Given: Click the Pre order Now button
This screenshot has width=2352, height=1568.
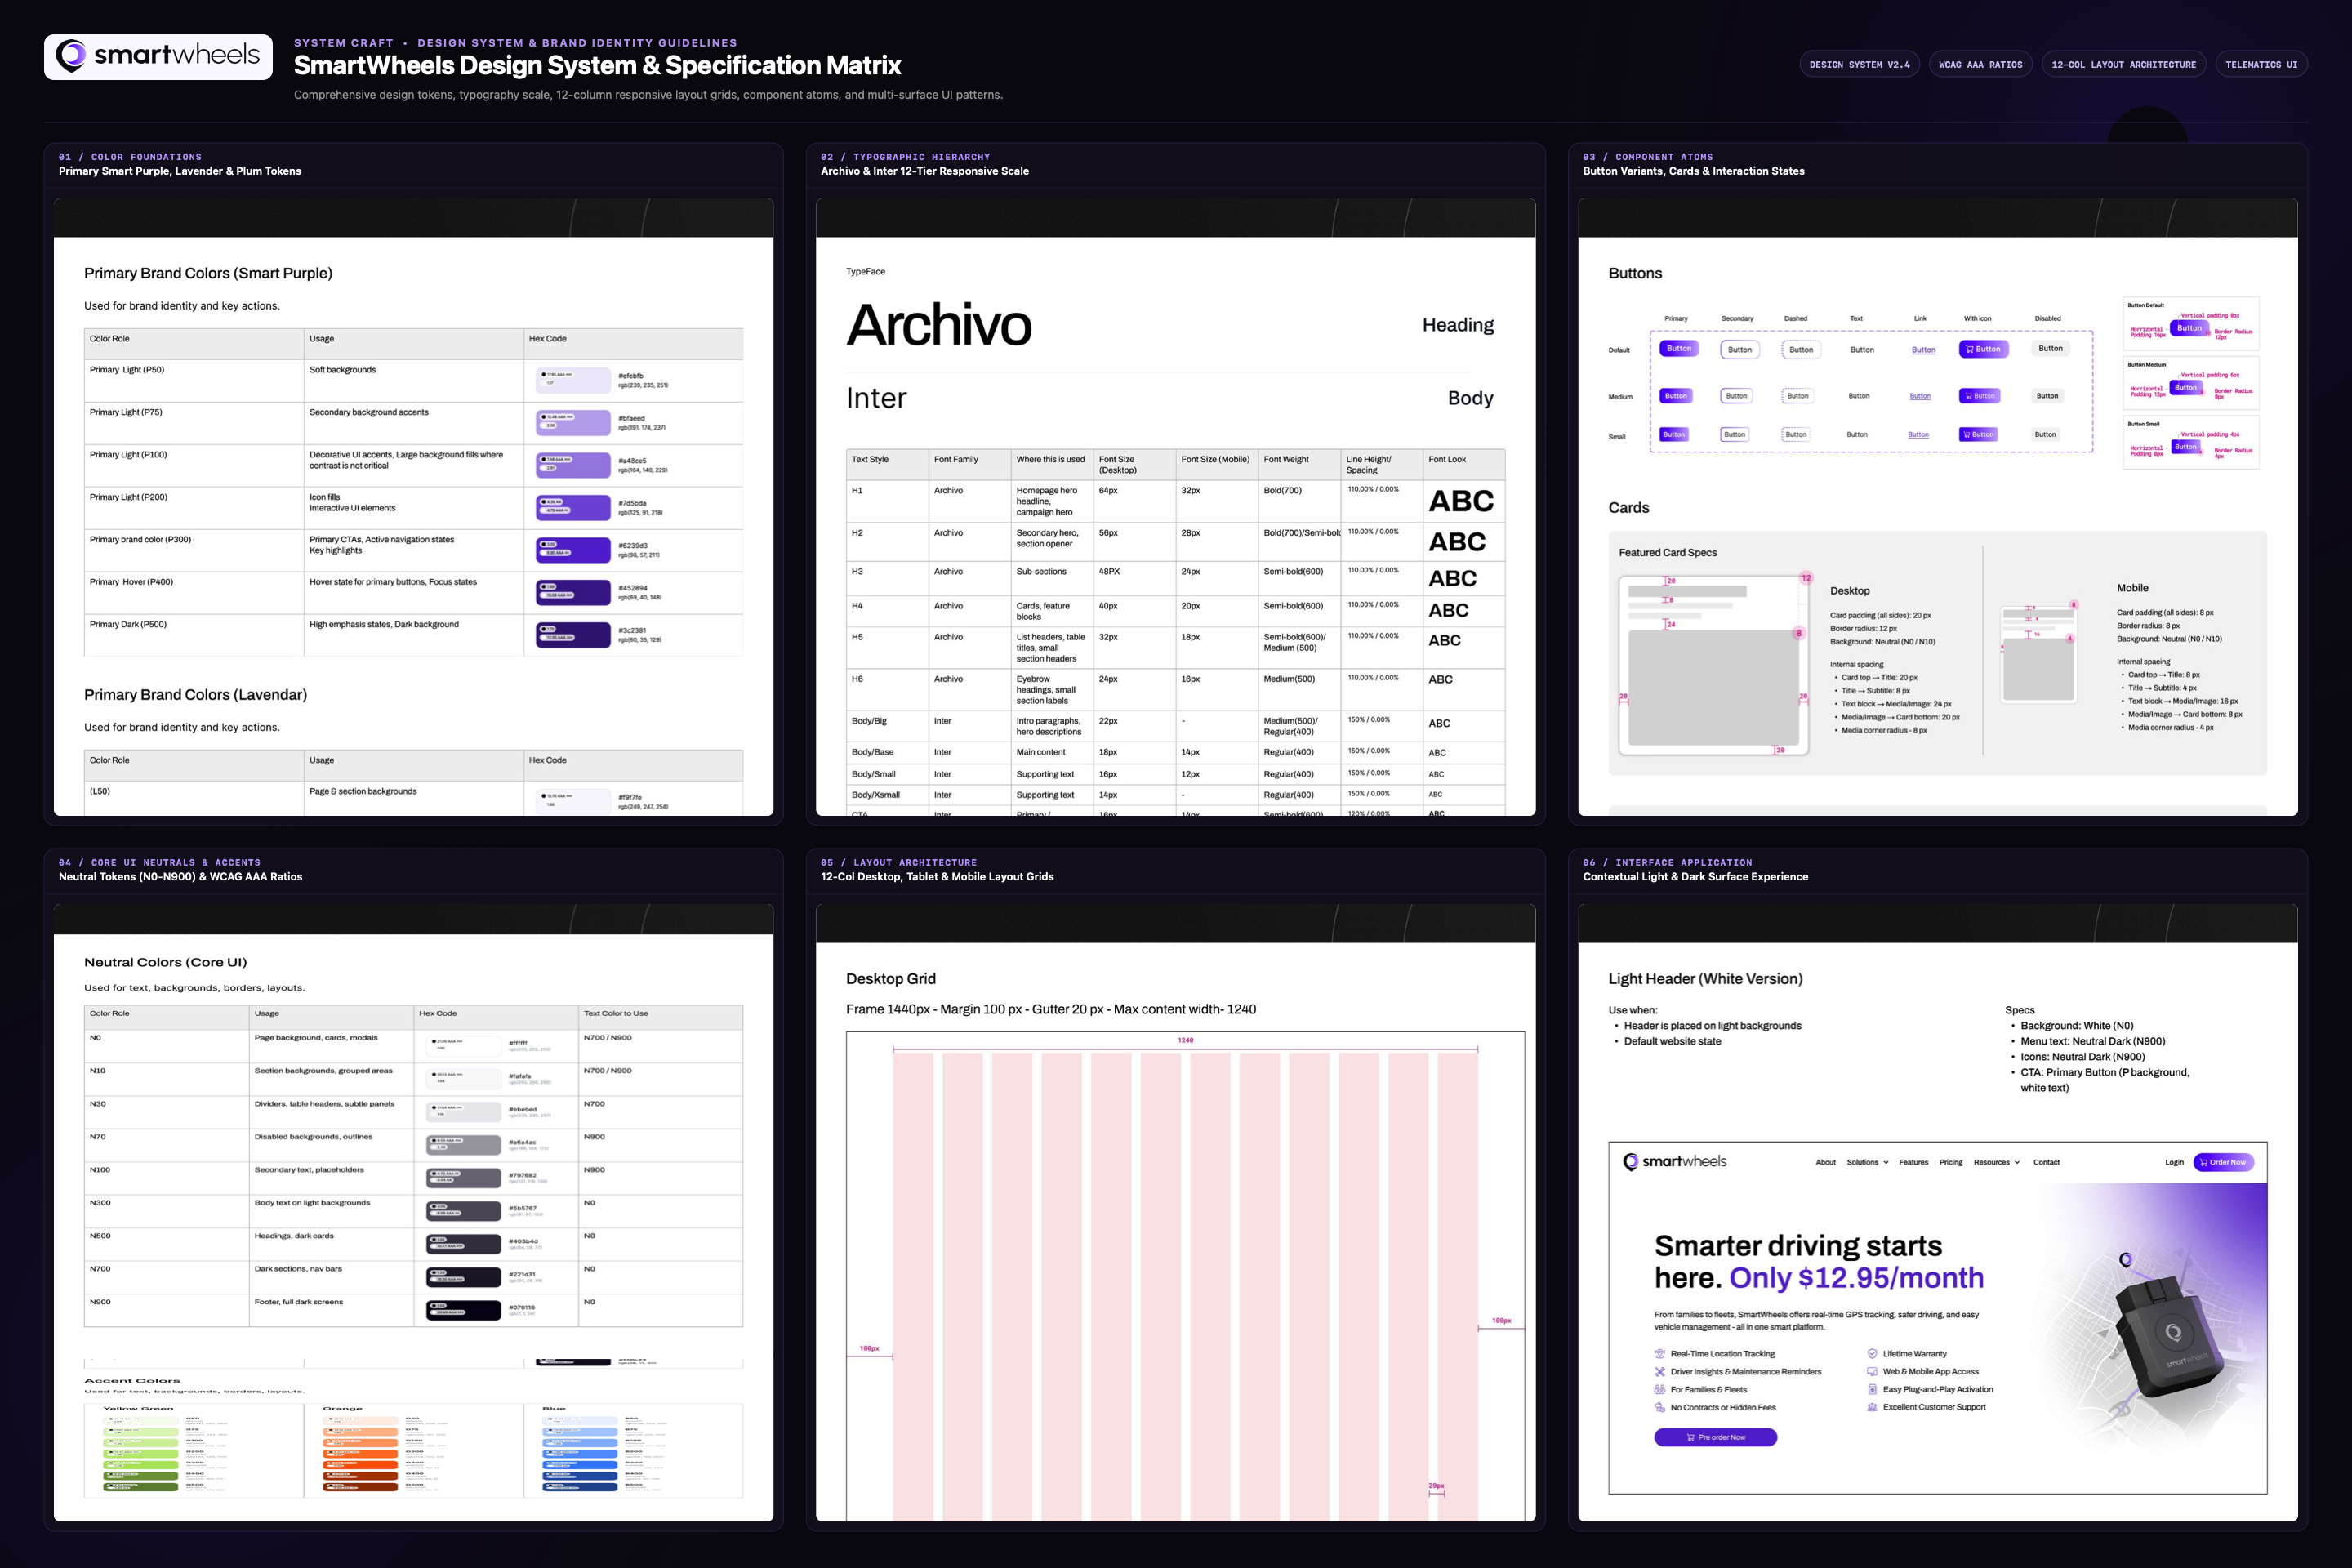Looking at the screenshot, I should point(1716,1438).
